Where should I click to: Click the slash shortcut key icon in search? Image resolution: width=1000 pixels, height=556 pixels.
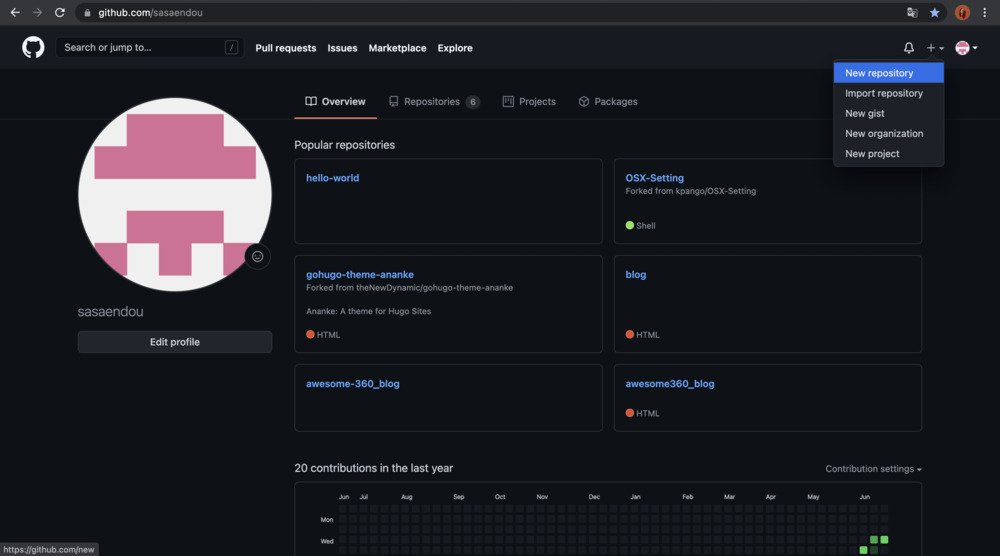(x=232, y=47)
